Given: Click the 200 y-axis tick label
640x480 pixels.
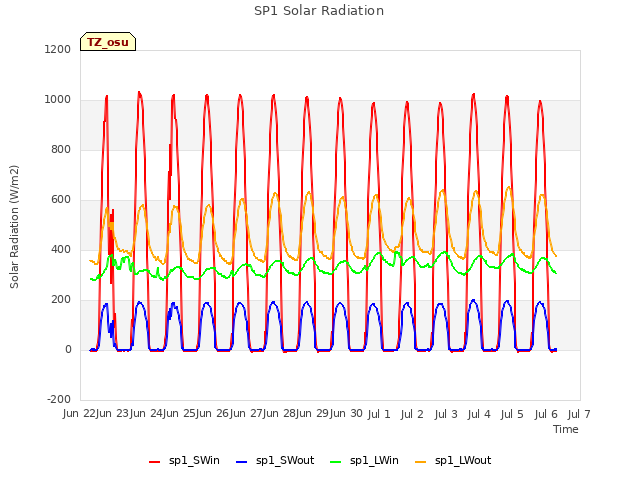Looking at the screenshot, I should [61, 300].
